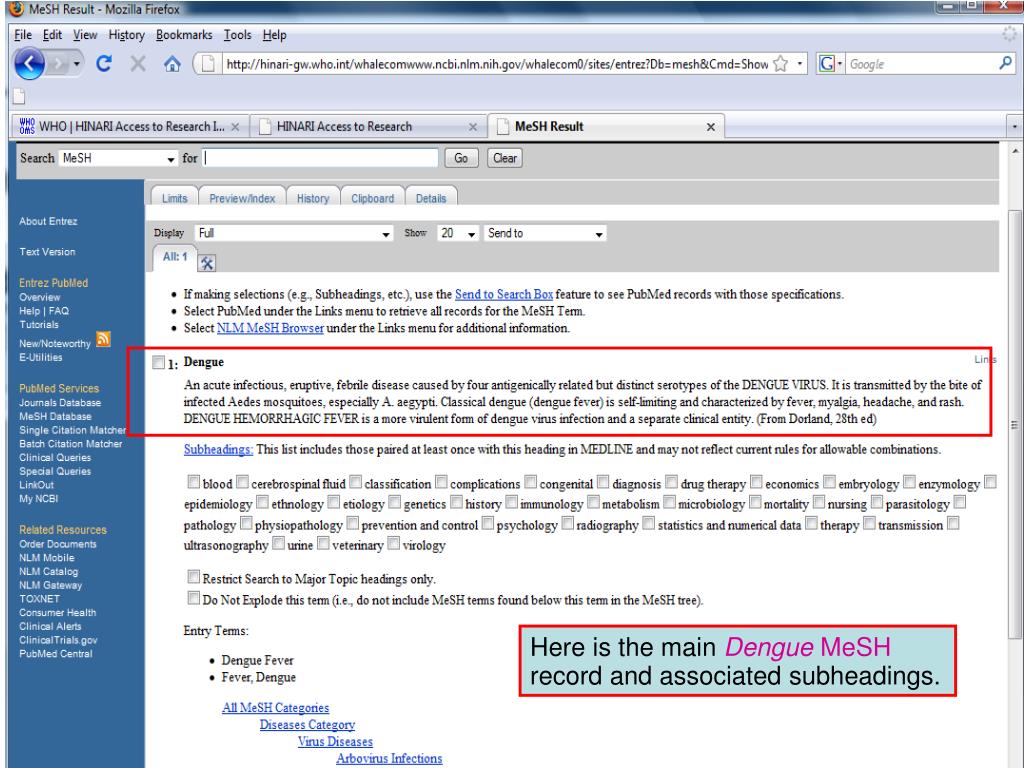Viewport: 1024px width, 768px height.
Task: Click the Go search button
Action: [461, 158]
